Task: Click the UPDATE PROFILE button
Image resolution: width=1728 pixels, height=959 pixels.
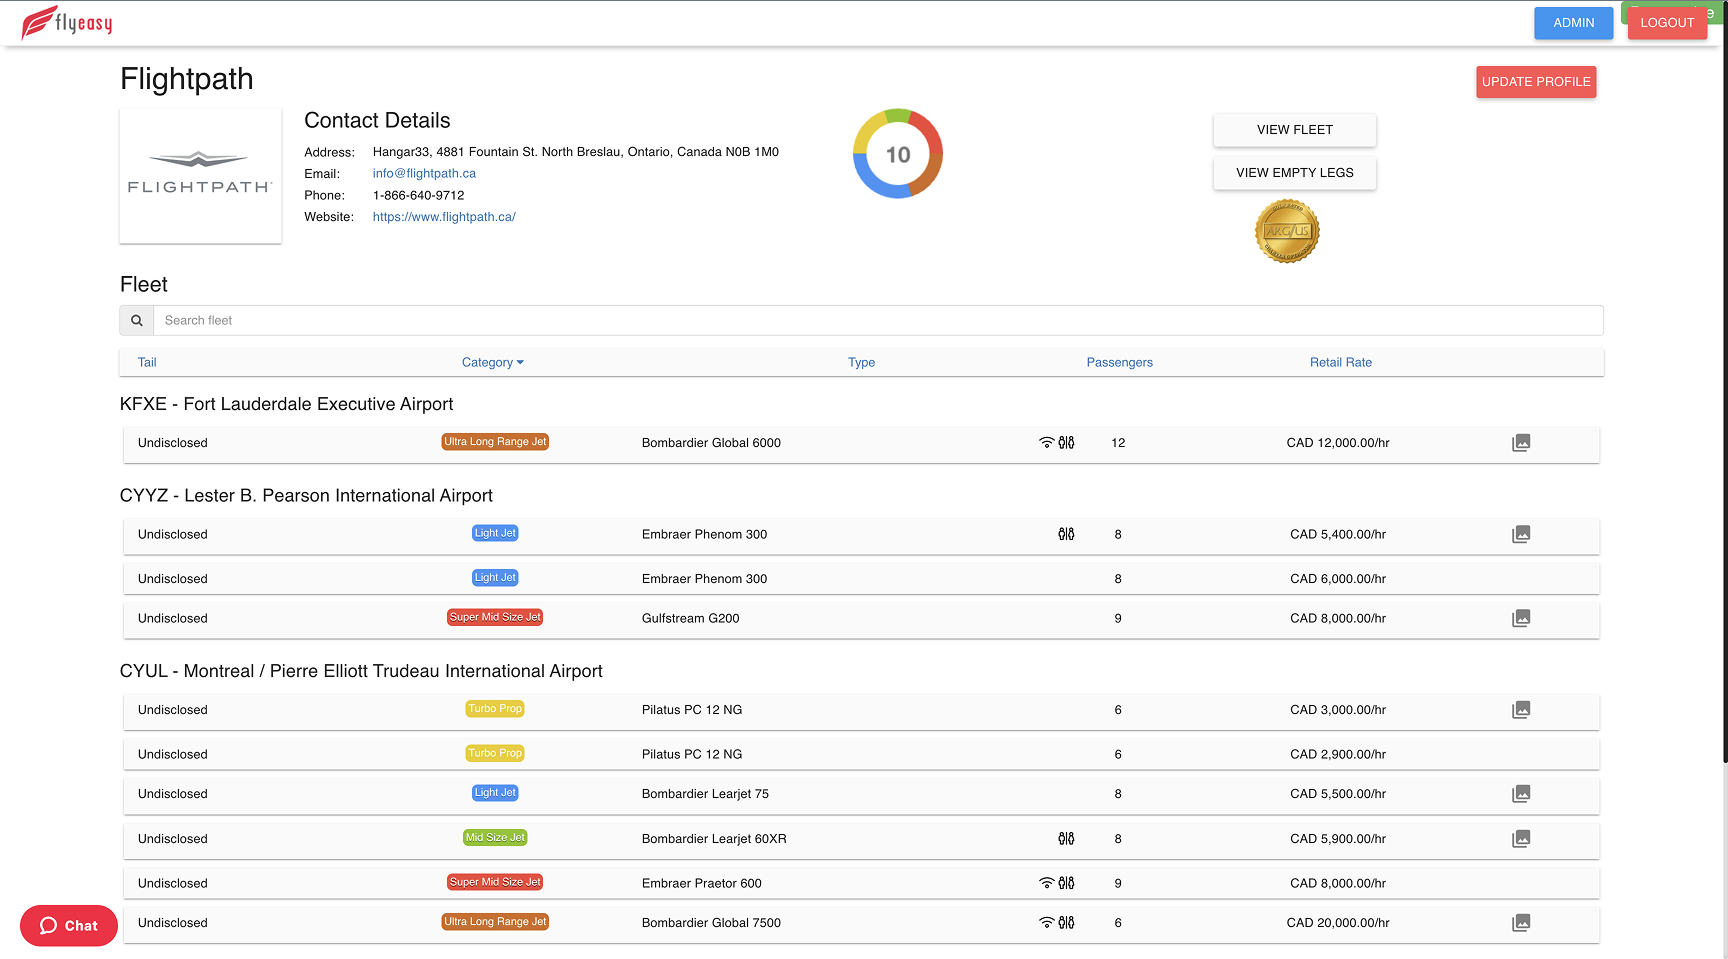Action: (x=1536, y=82)
